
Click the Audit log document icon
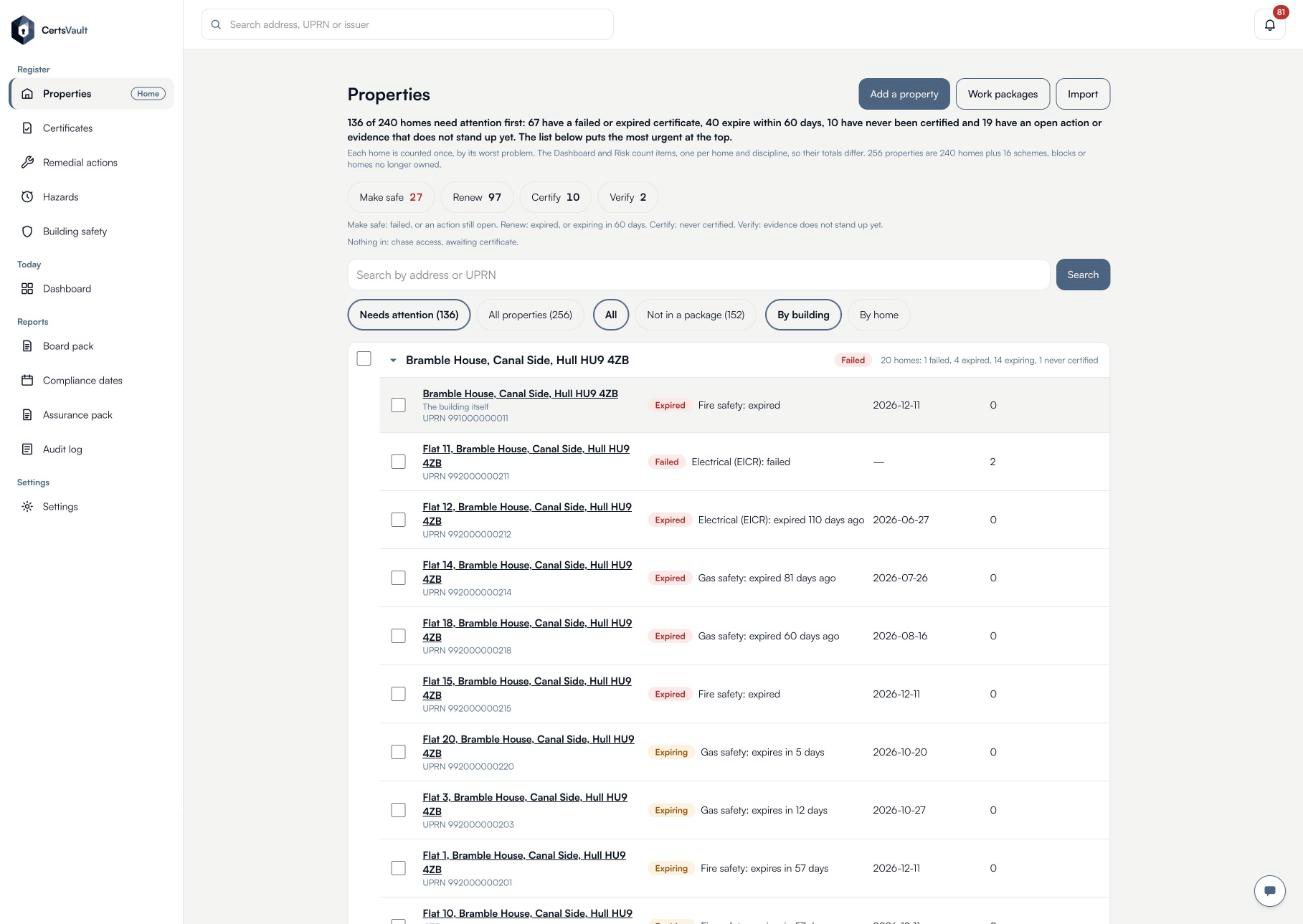pyautogui.click(x=27, y=449)
